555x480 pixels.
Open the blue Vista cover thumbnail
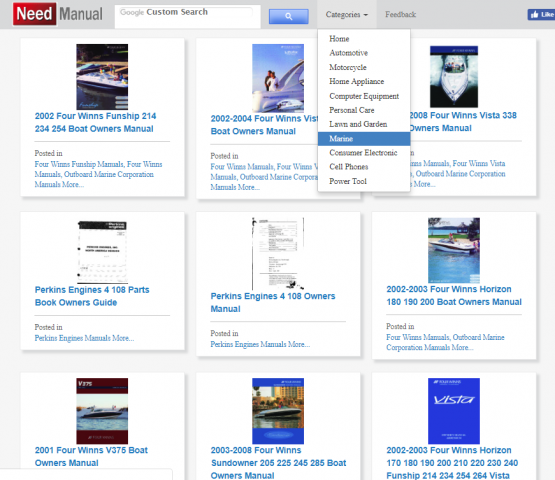[454, 411]
